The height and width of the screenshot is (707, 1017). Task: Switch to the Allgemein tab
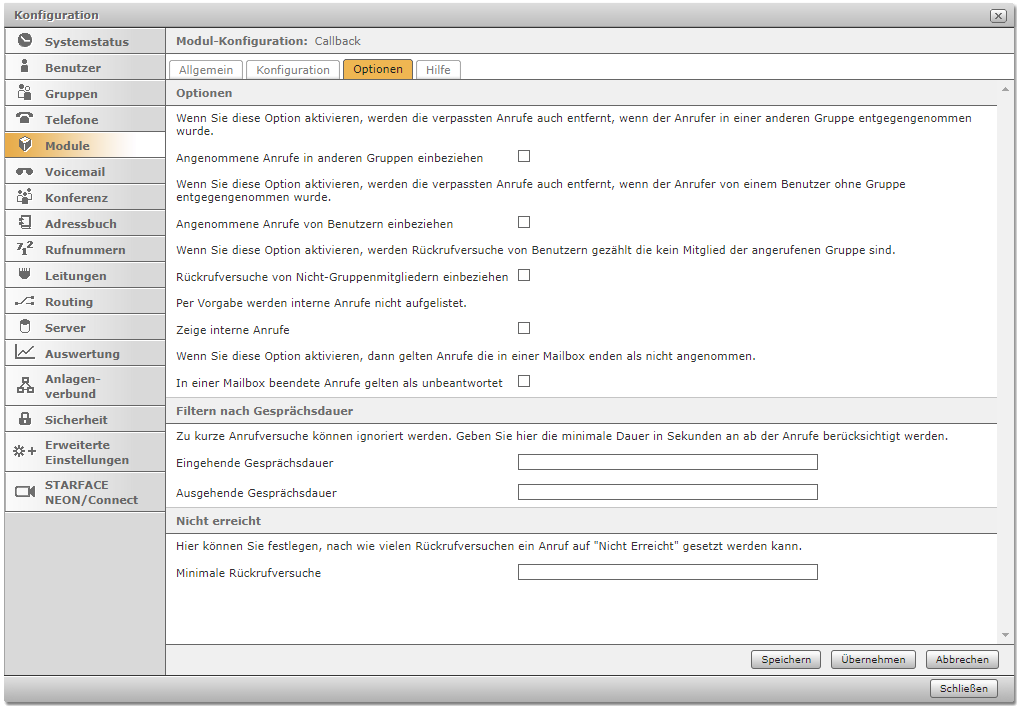click(206, 70)
